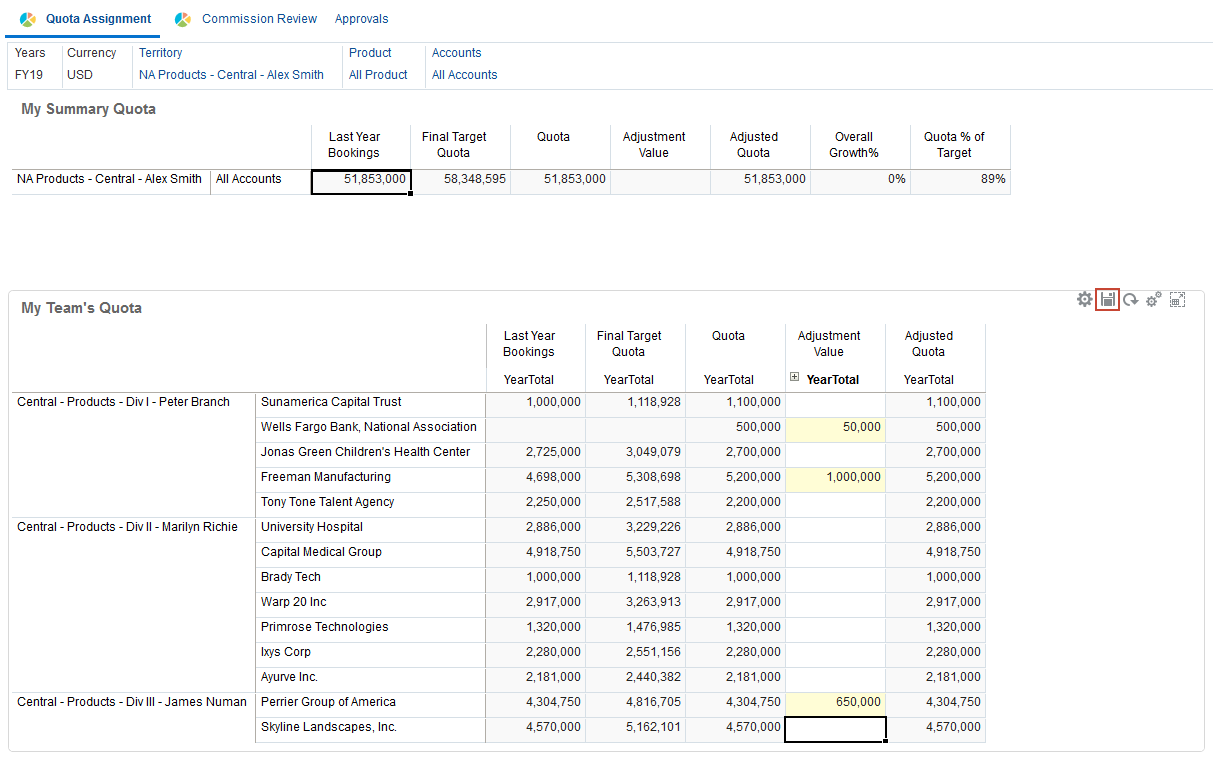Maximize the My Team's Quota grid
This screenshot has height=760, width=1213.
(1177, 299)
